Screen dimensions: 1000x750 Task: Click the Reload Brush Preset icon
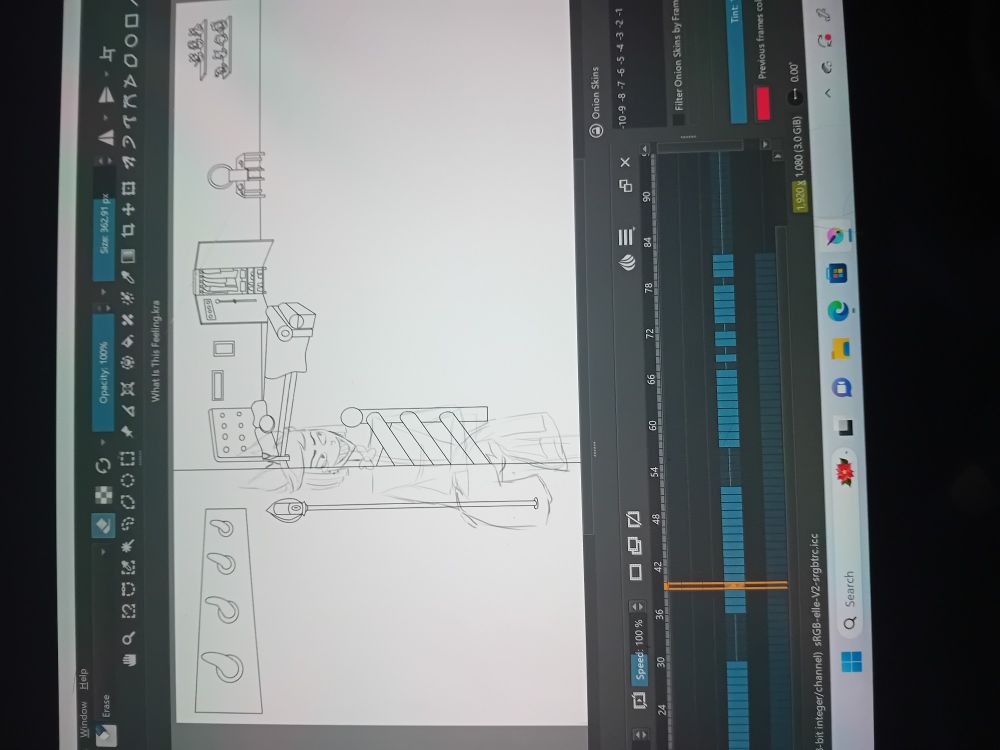point(104,466)
